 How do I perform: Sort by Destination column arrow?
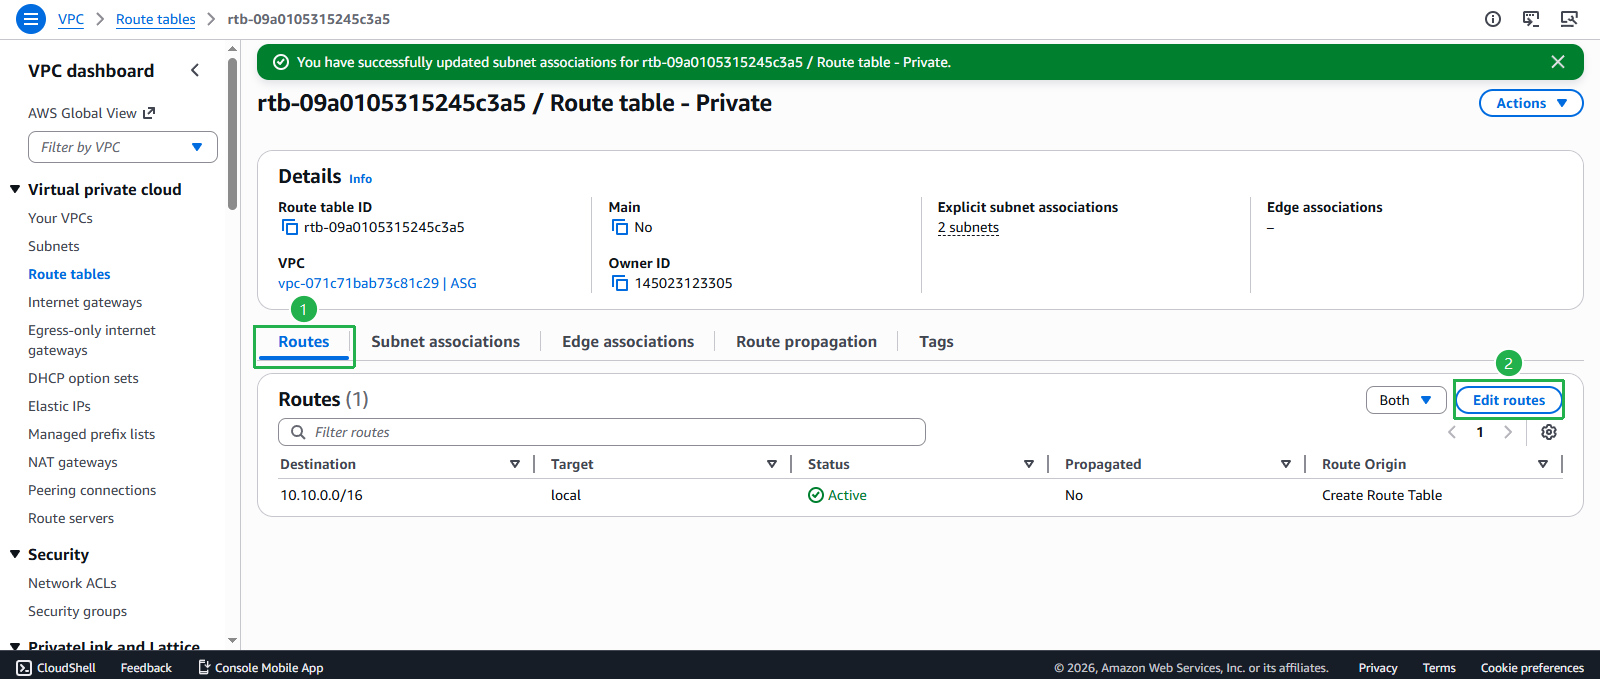(515, 464)
